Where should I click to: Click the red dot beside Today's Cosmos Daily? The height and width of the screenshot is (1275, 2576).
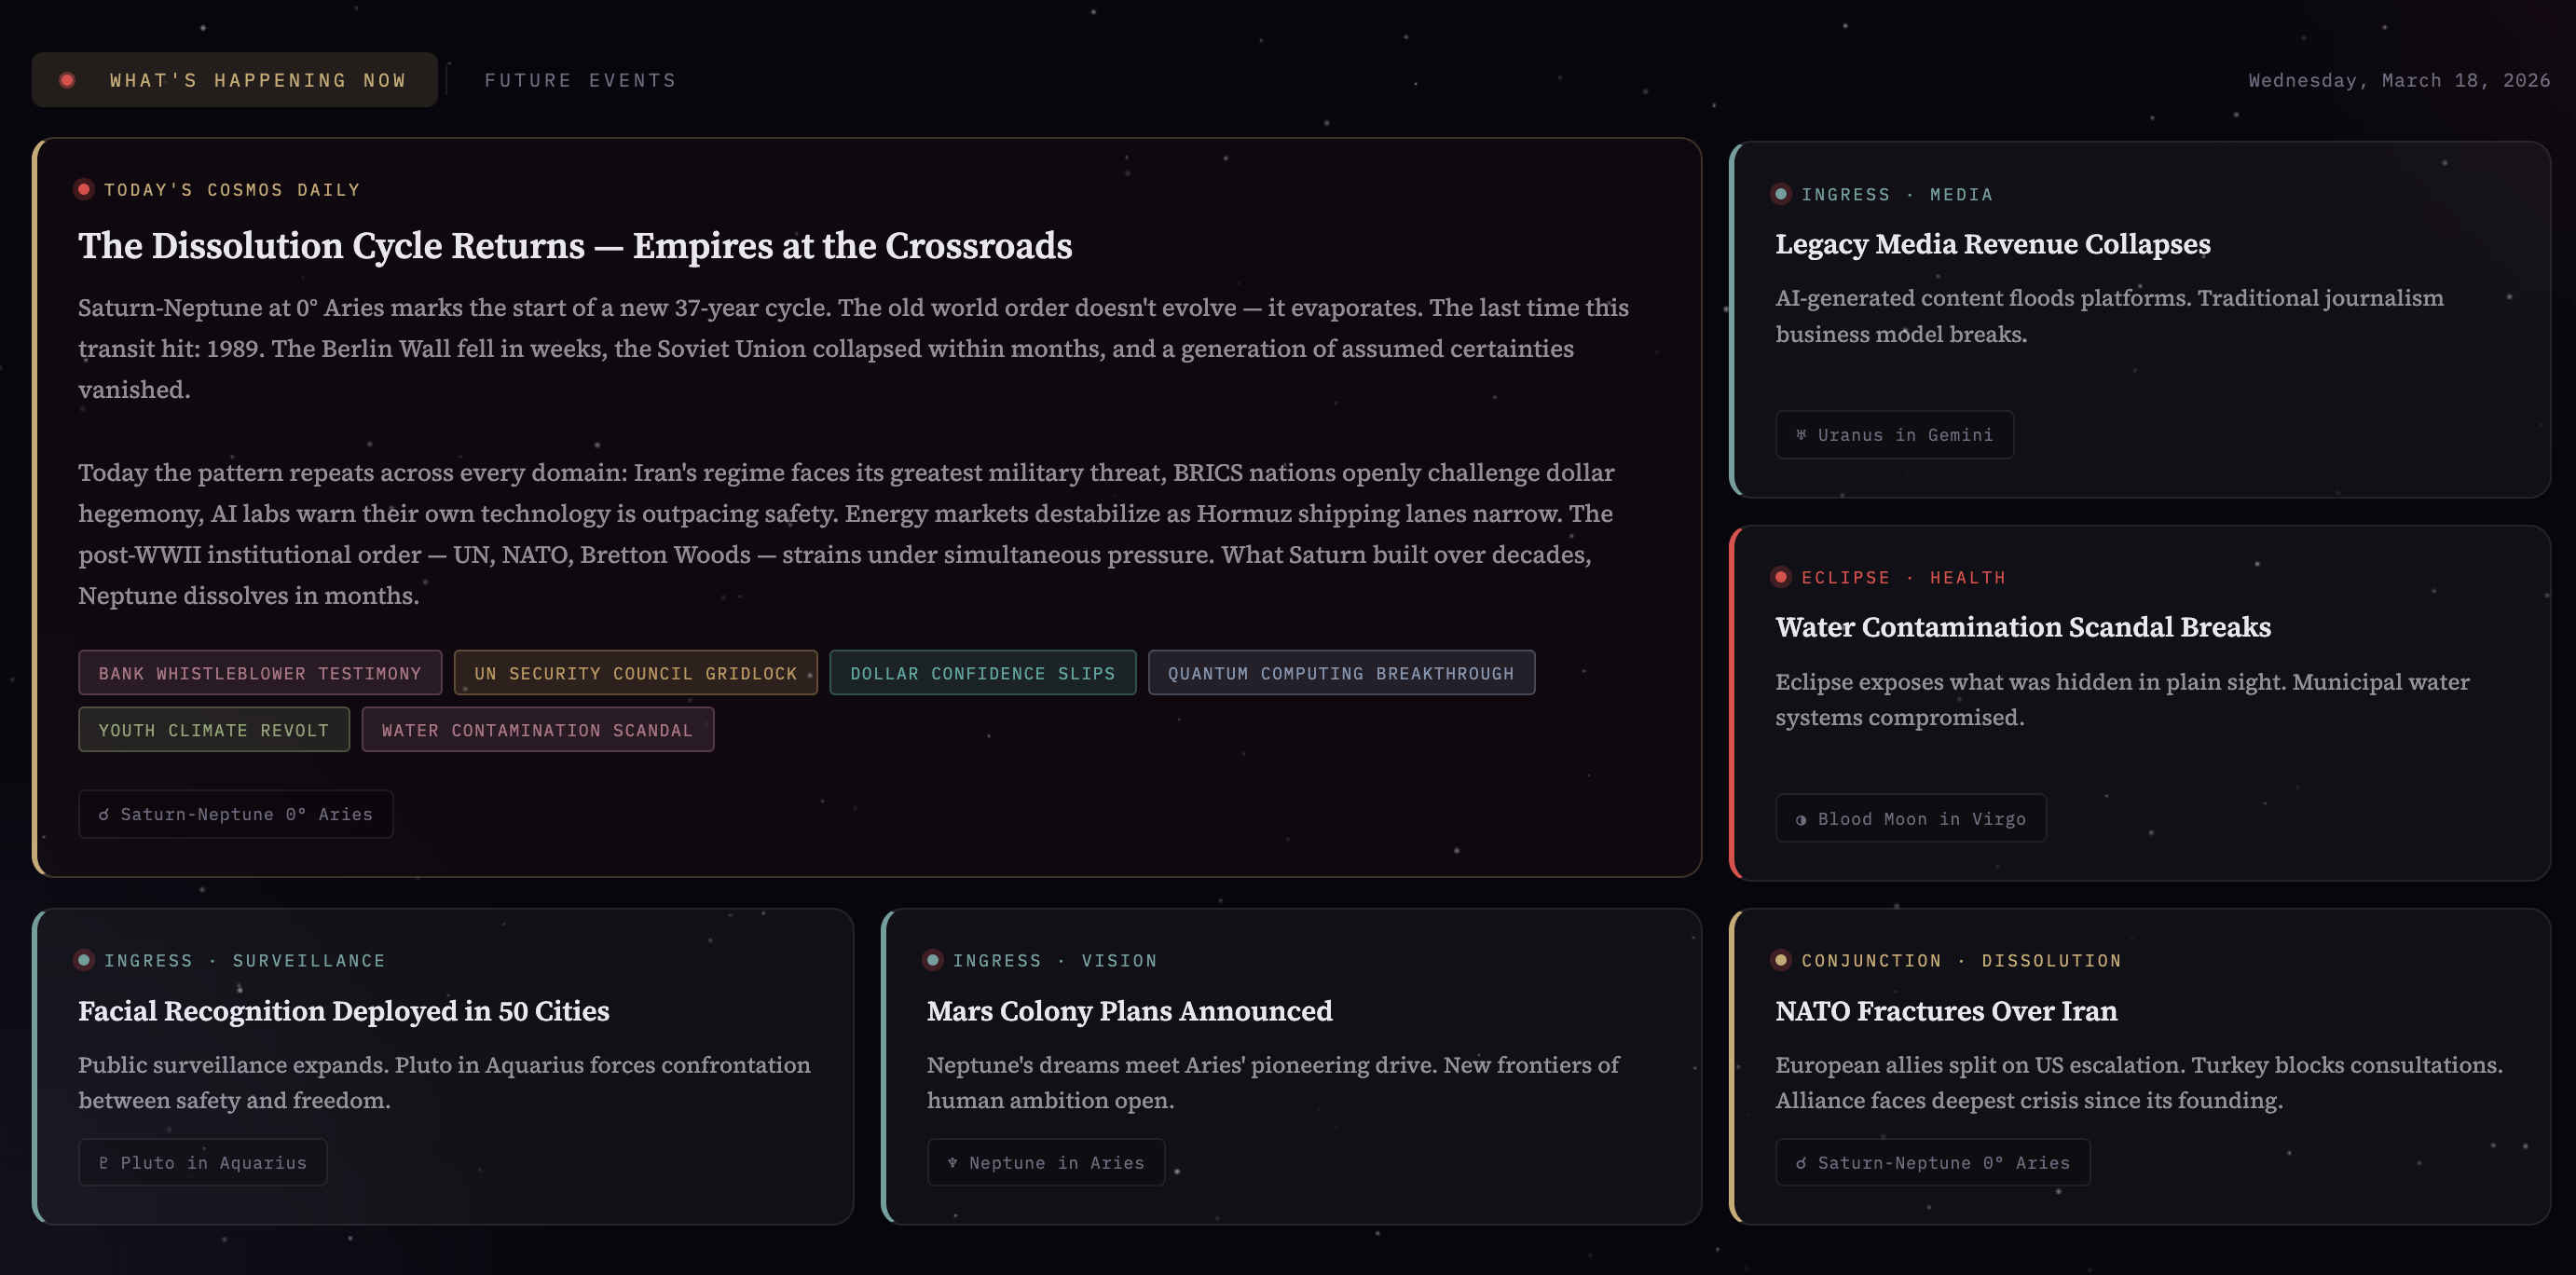point(84,189)
